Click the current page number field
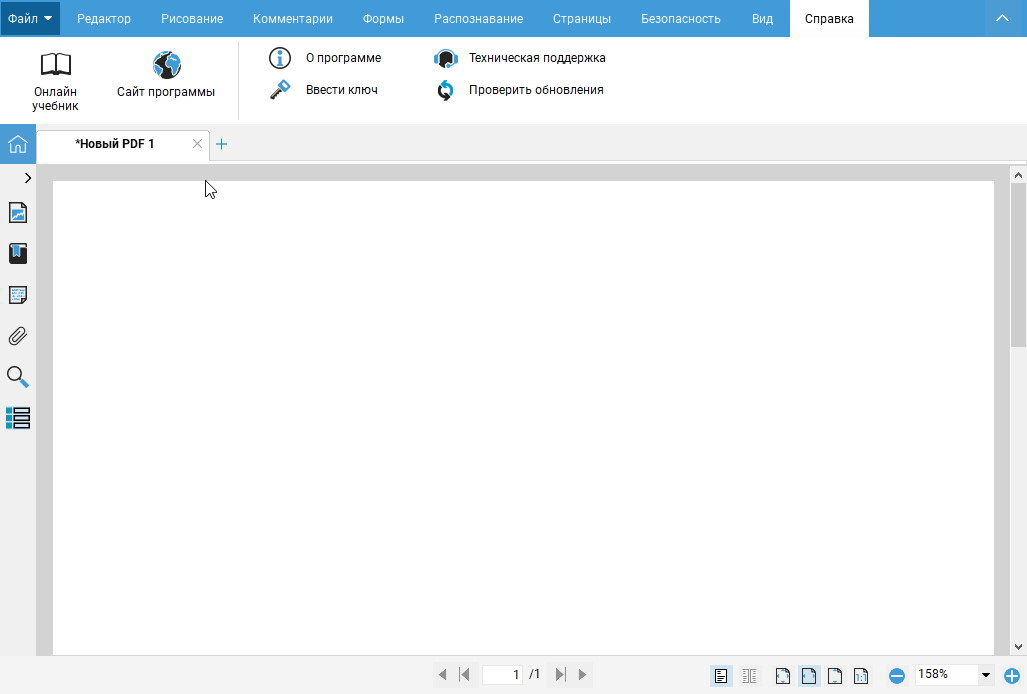This screenshot has width=1027, height=694. pos(502,674)
